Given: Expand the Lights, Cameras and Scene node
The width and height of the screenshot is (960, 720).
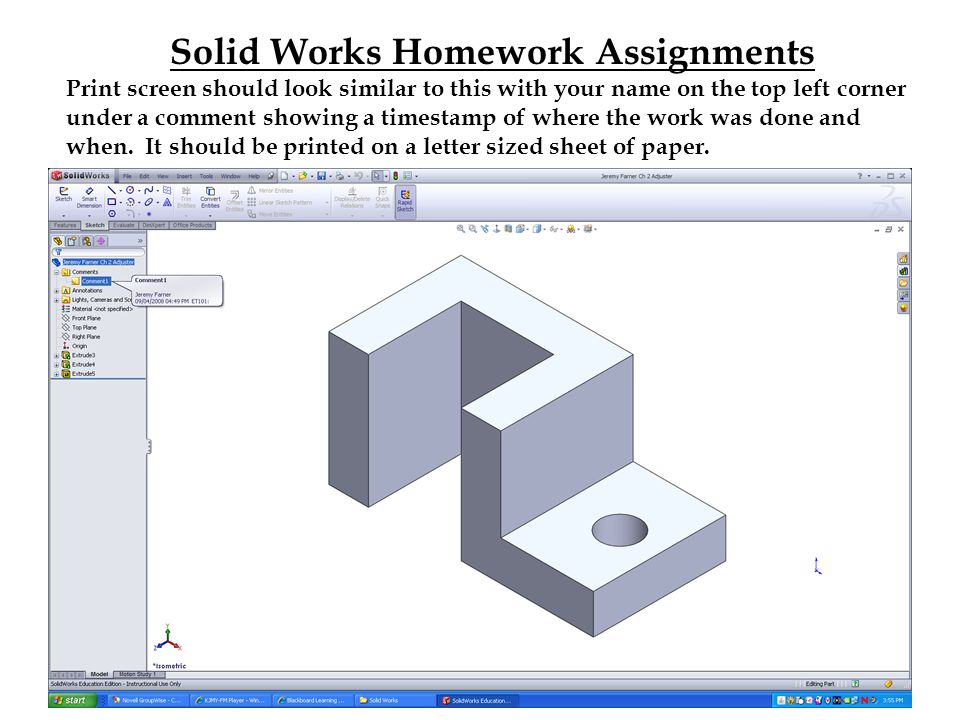Looking at the screenshot, I should point(56,300).
